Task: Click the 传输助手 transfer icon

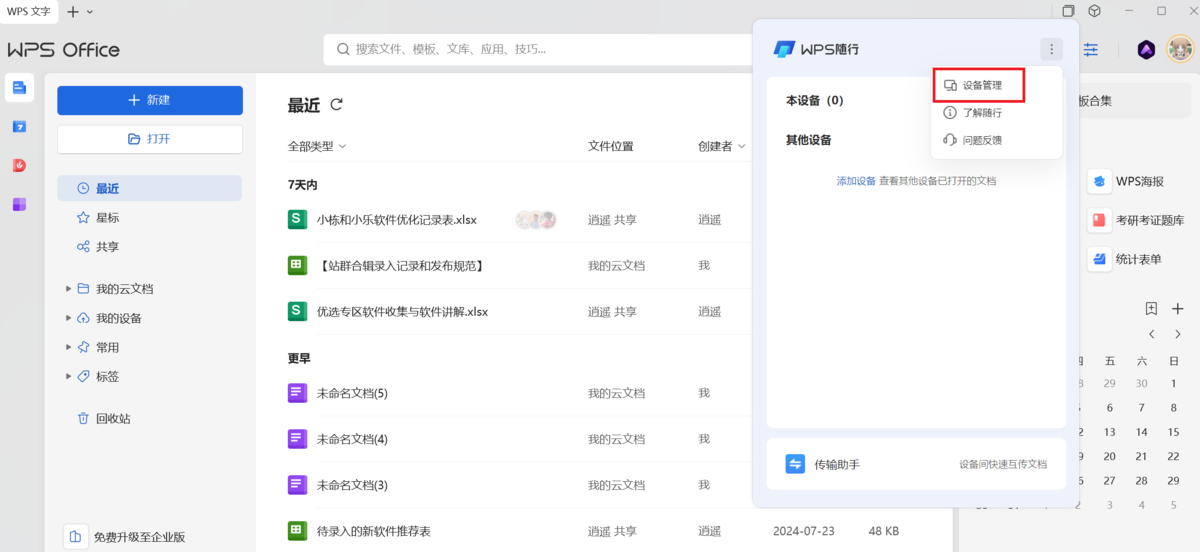Action: click(795, 464)
